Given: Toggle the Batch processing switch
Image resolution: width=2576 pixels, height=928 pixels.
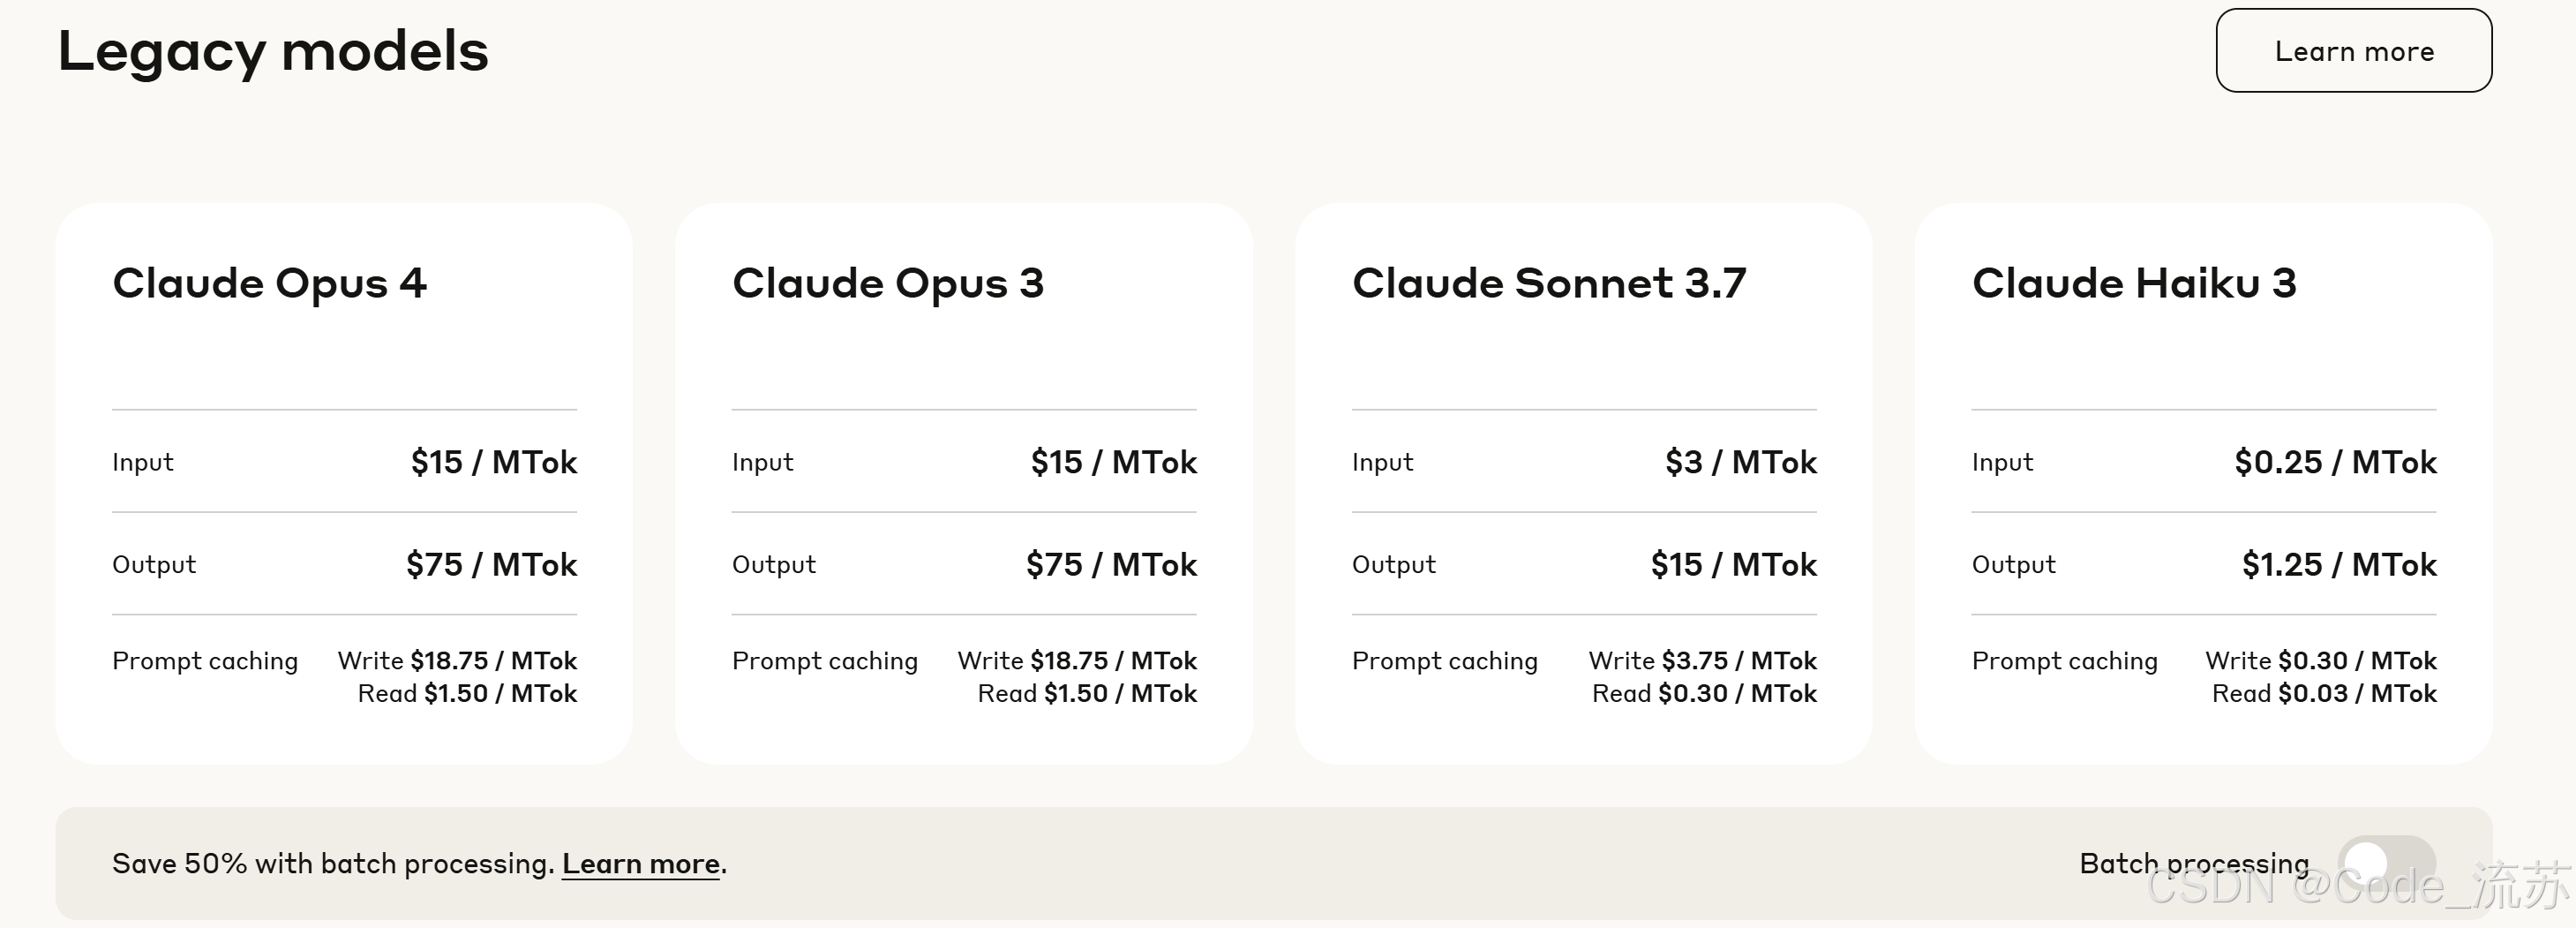Looking at the screenshot, I should [x=2386, y=862].
